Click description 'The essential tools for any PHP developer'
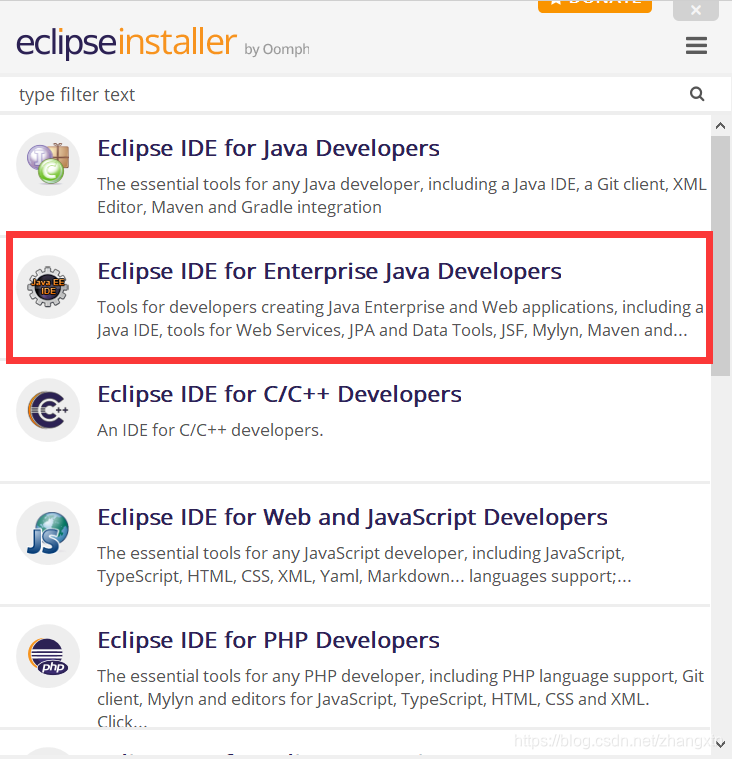 [400, 698]
